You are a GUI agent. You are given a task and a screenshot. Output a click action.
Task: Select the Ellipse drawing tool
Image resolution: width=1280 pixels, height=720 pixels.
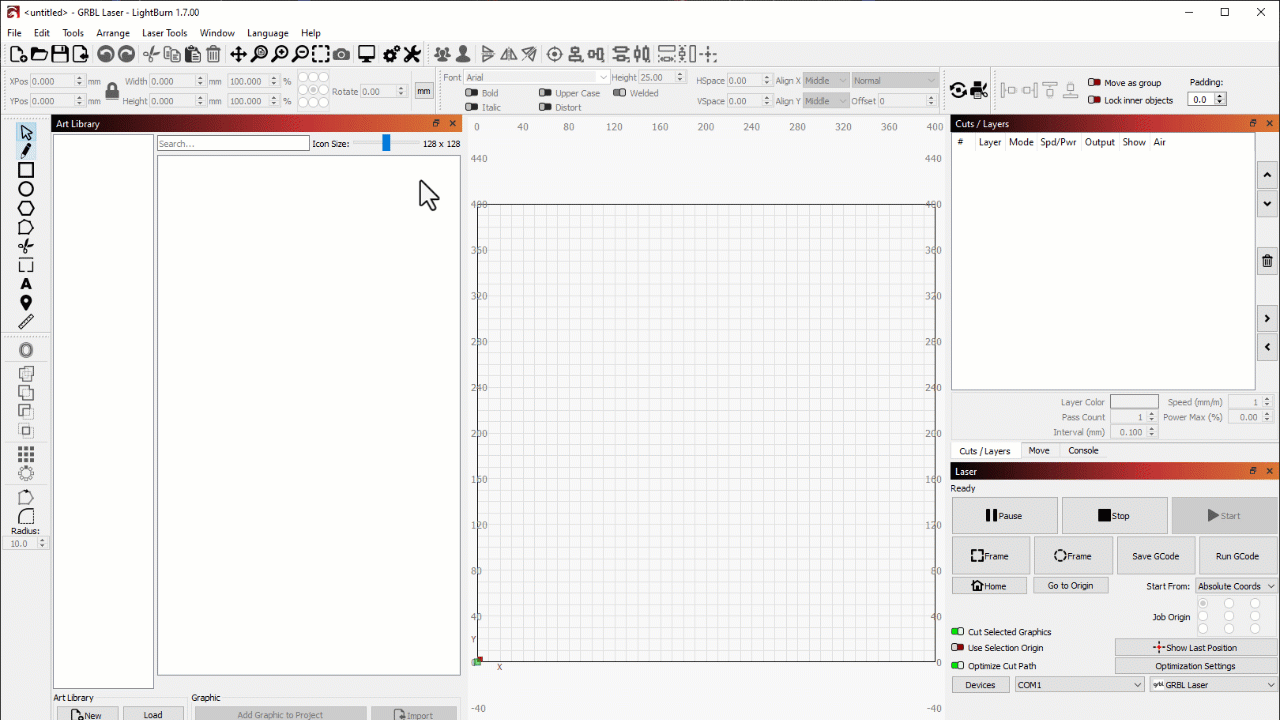click(27, 189)
